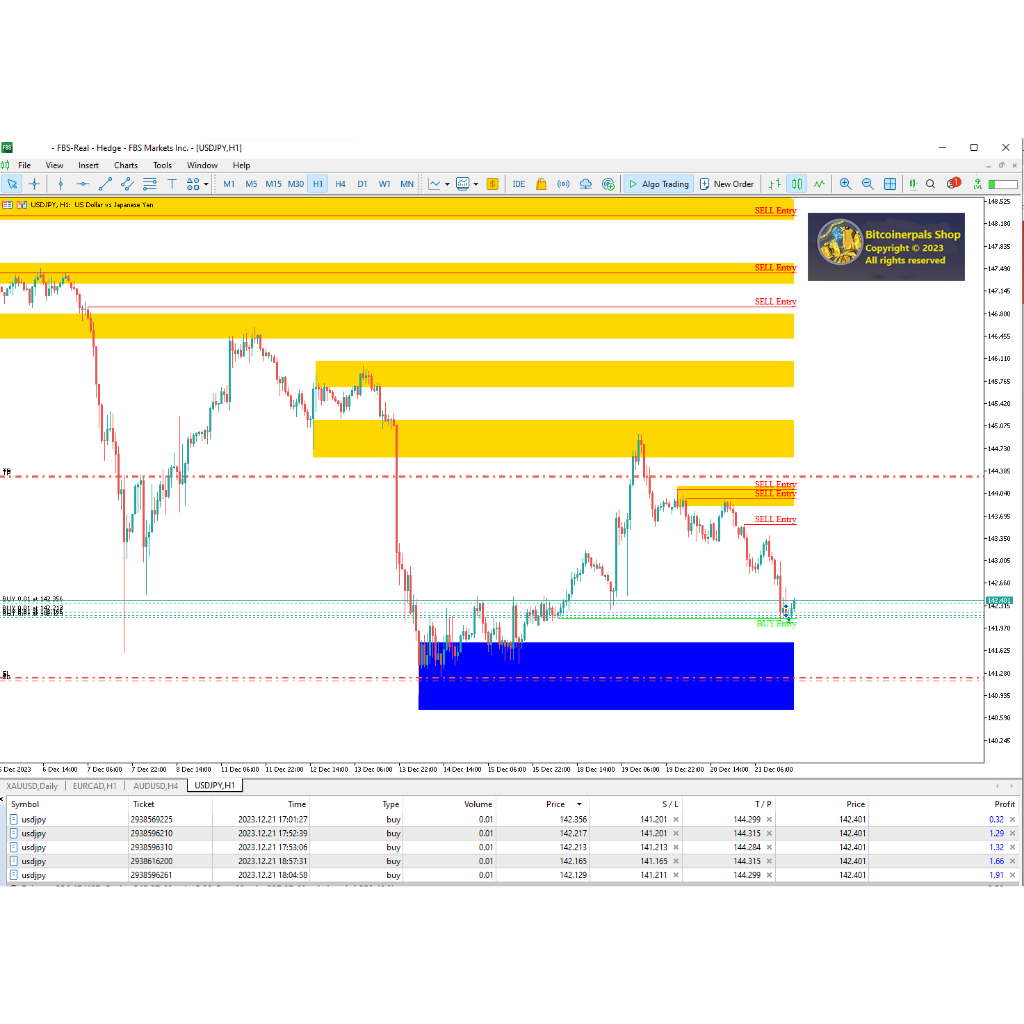Expand the shapes objects dropdown arrow
1024x1024 pixels.
coord(206,184)
